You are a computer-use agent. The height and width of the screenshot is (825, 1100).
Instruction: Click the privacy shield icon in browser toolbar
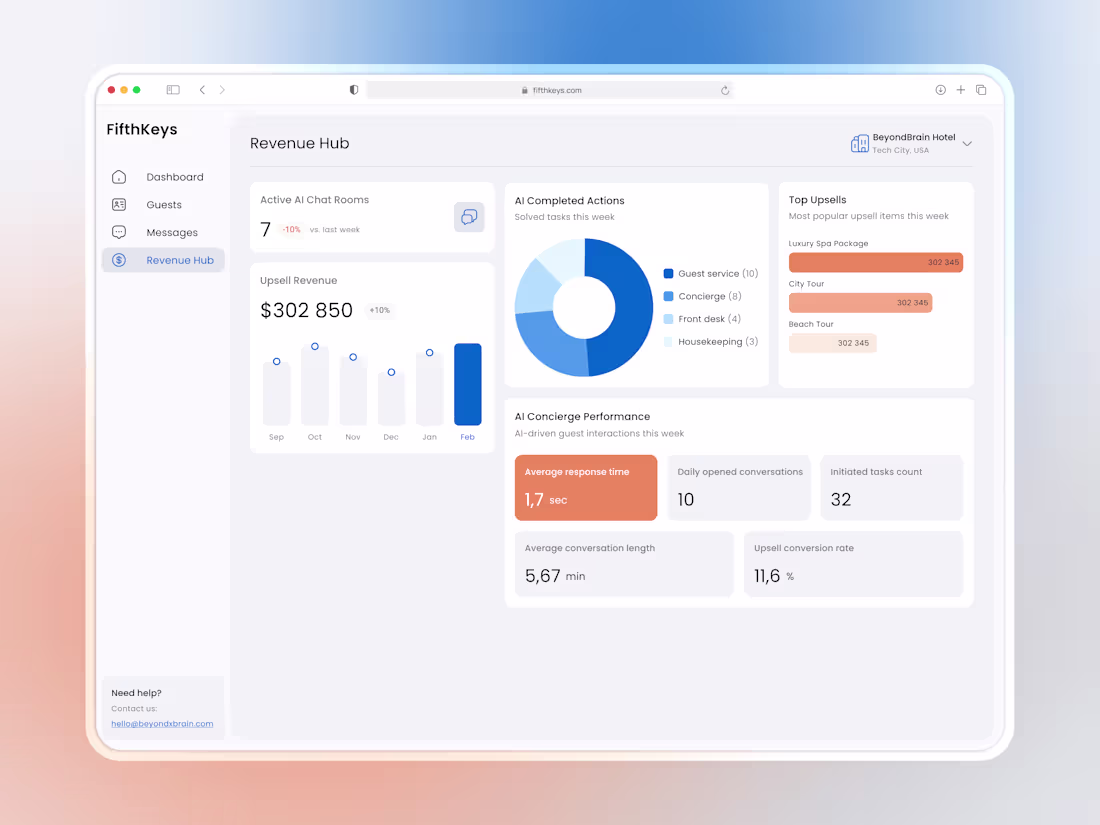[353, 89]
